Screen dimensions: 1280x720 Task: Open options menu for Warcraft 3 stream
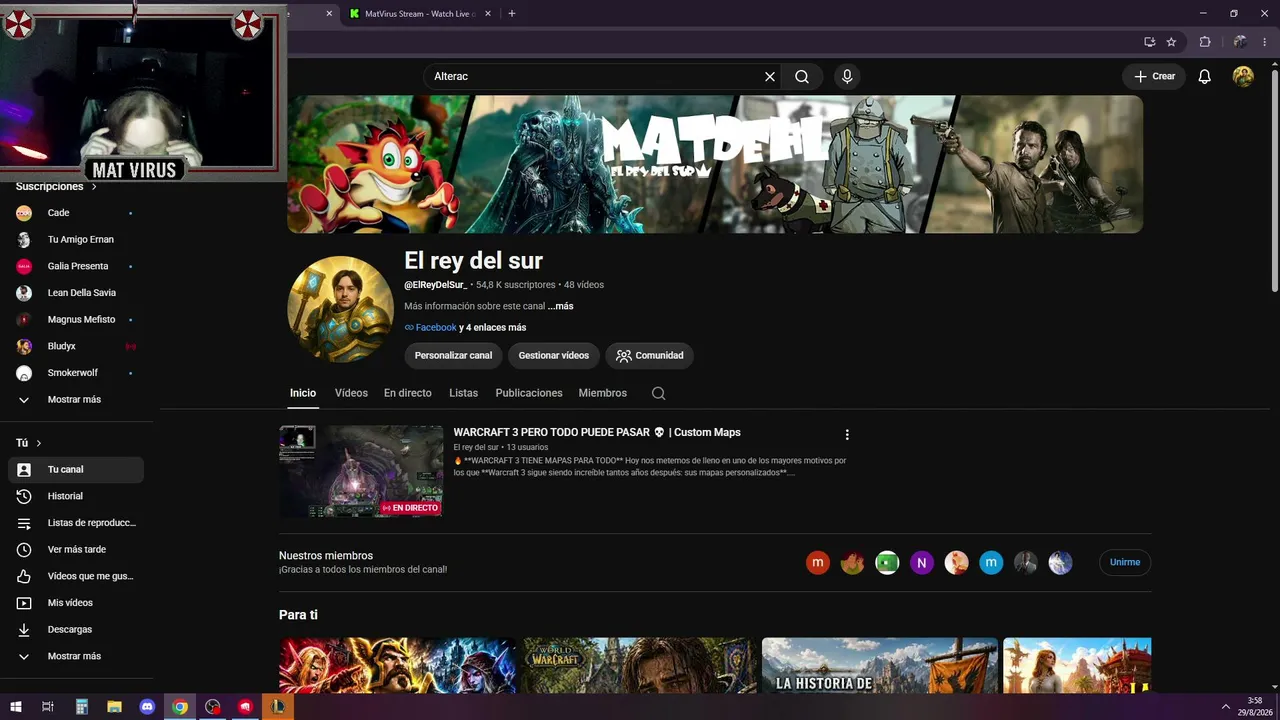coord(847,435)
